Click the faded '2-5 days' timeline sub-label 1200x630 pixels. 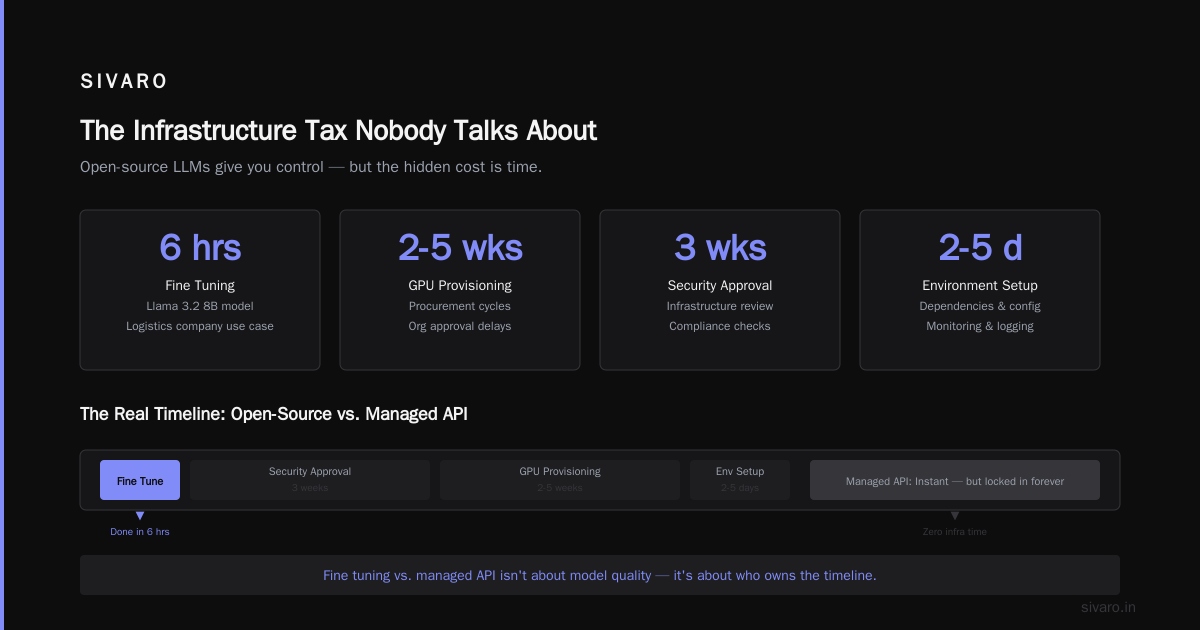pyautogui.click(x=740, y=488)
